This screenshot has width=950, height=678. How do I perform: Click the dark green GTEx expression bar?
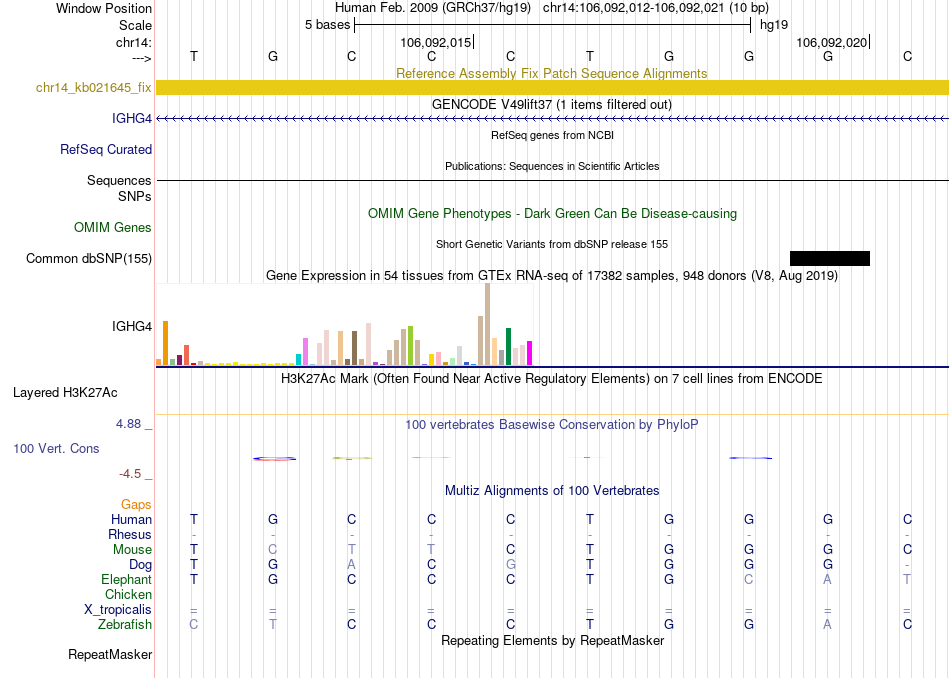508,347
